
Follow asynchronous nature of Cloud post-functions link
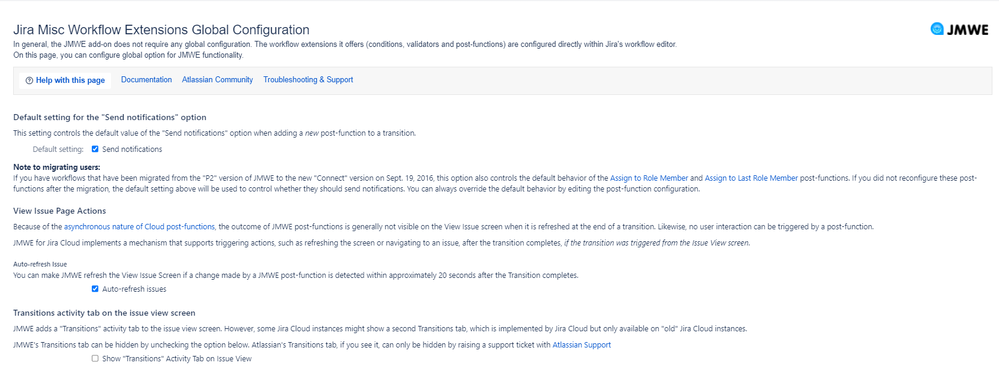[140, 227]
